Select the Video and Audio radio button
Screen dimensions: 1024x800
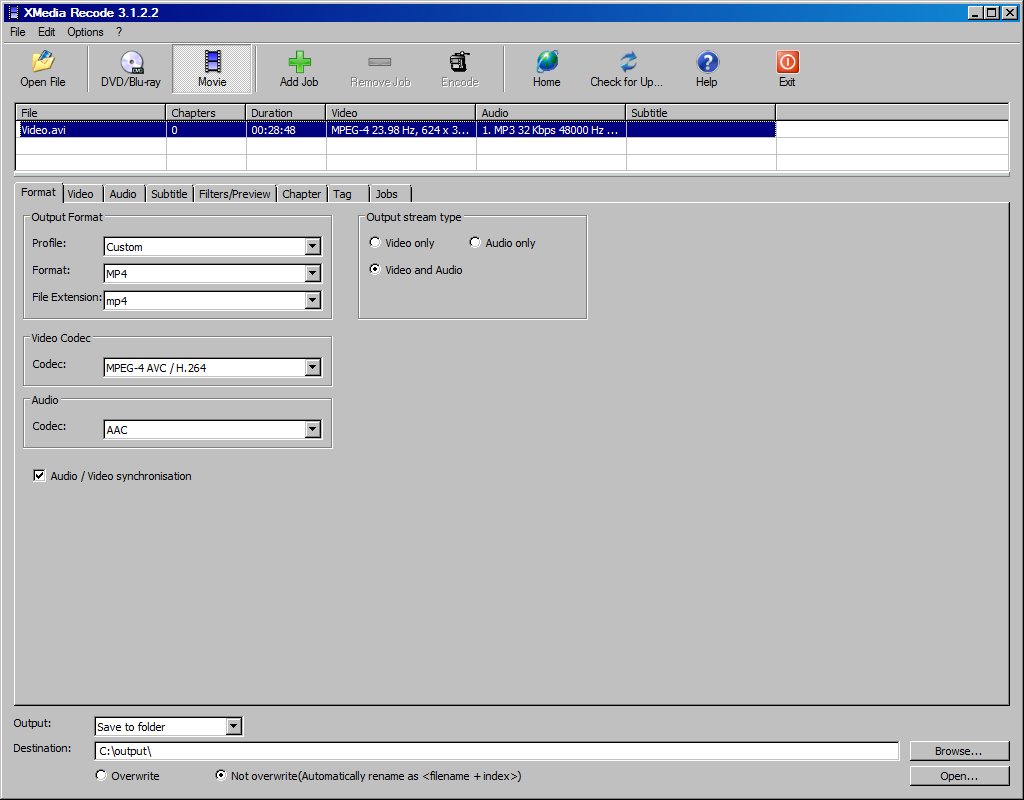[x=375, y=269]
